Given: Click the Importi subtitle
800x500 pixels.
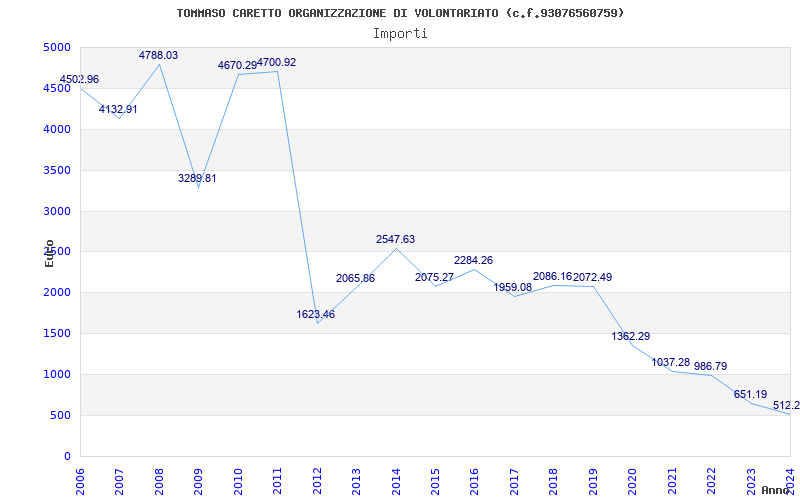Looking at the screenshot, I should pyautogui.click(x=400, y=34).
